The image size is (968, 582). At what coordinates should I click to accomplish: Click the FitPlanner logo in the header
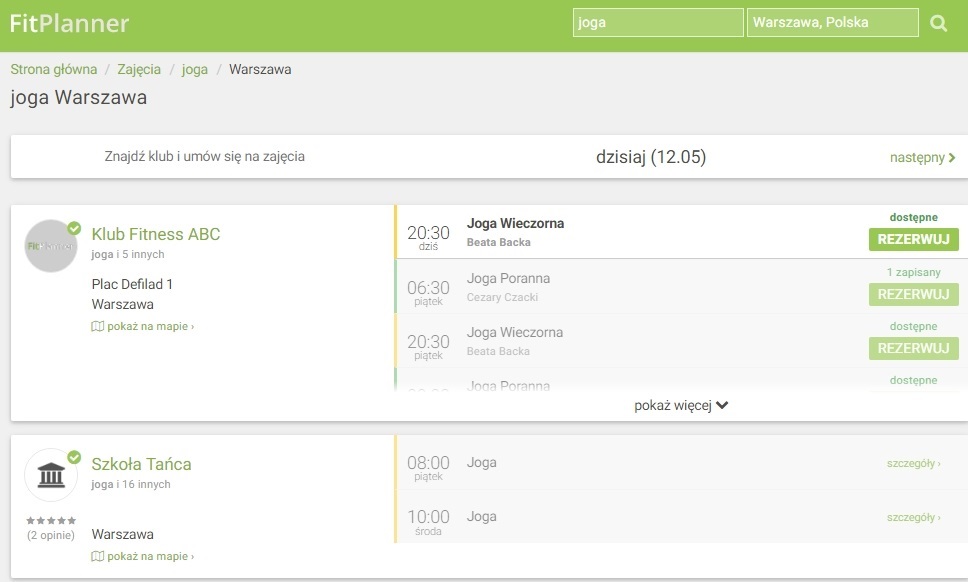click(69, 22)
